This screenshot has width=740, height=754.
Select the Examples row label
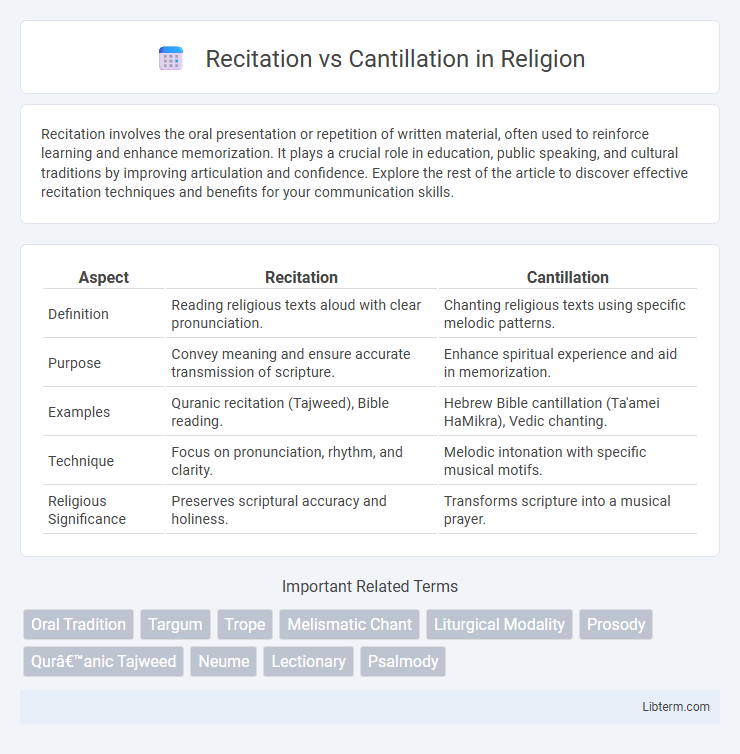(x=79, y=412)
